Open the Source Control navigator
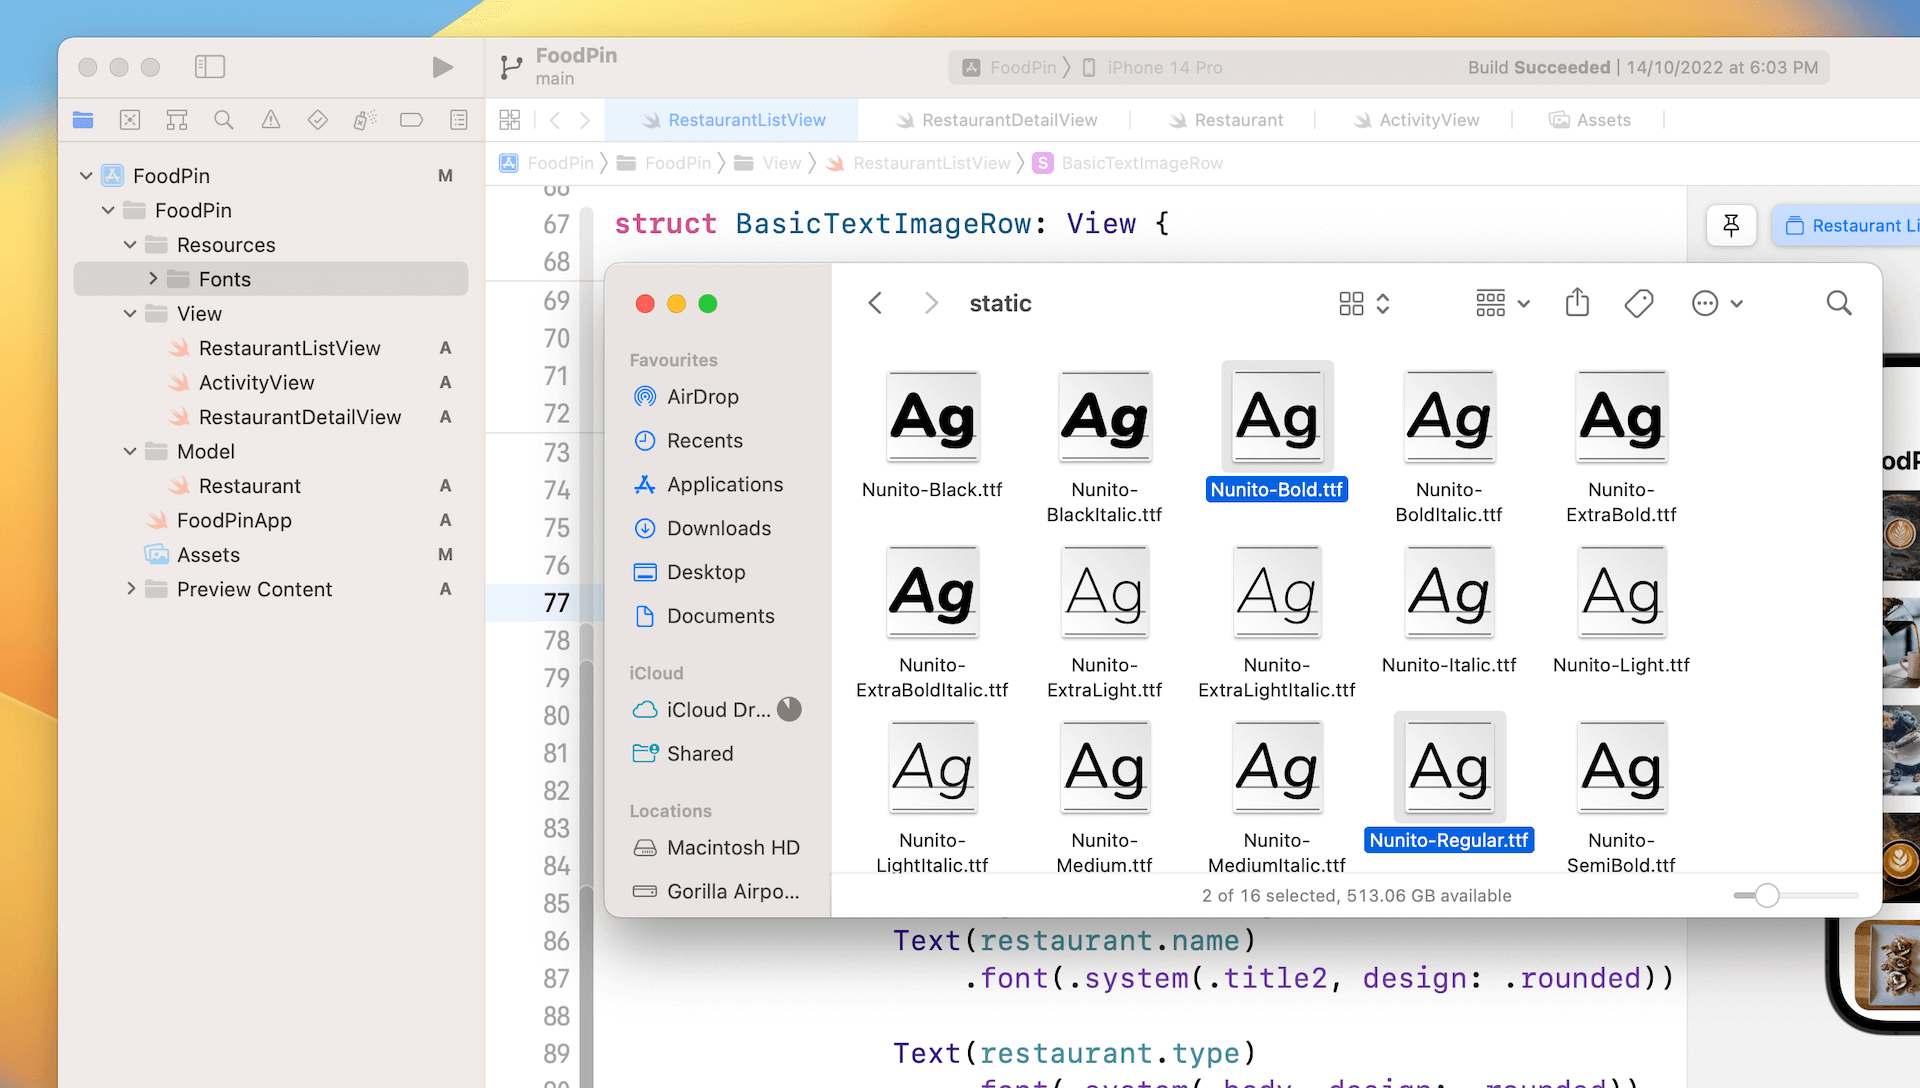 tap(129, 119)
